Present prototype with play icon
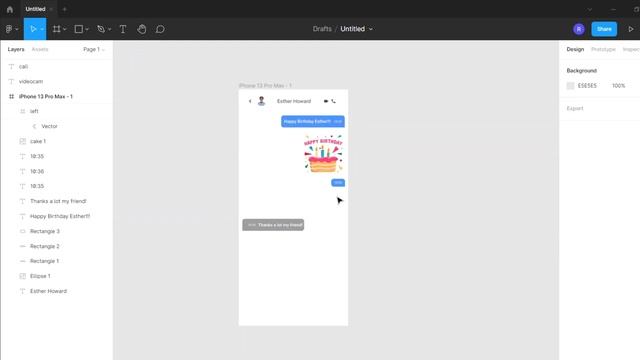 [631, 29]
